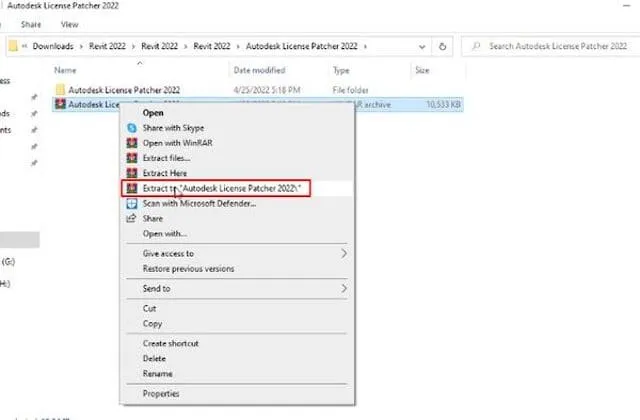This screenshot has width=640, height=420.
Task: Click the File folder type cell
Action: pos(351,90)
